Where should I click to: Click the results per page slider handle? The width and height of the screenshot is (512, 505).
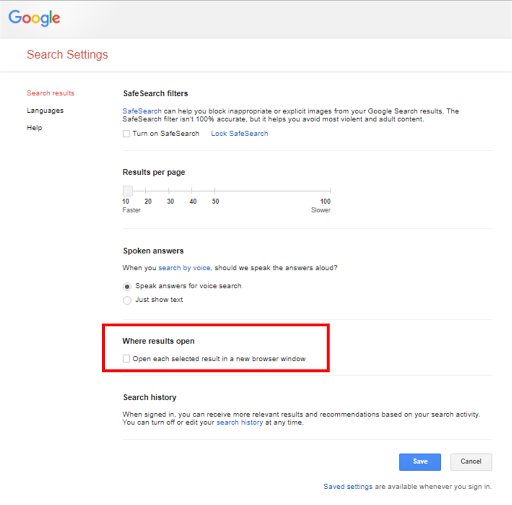pyautogui.click(x=128, y=191)
